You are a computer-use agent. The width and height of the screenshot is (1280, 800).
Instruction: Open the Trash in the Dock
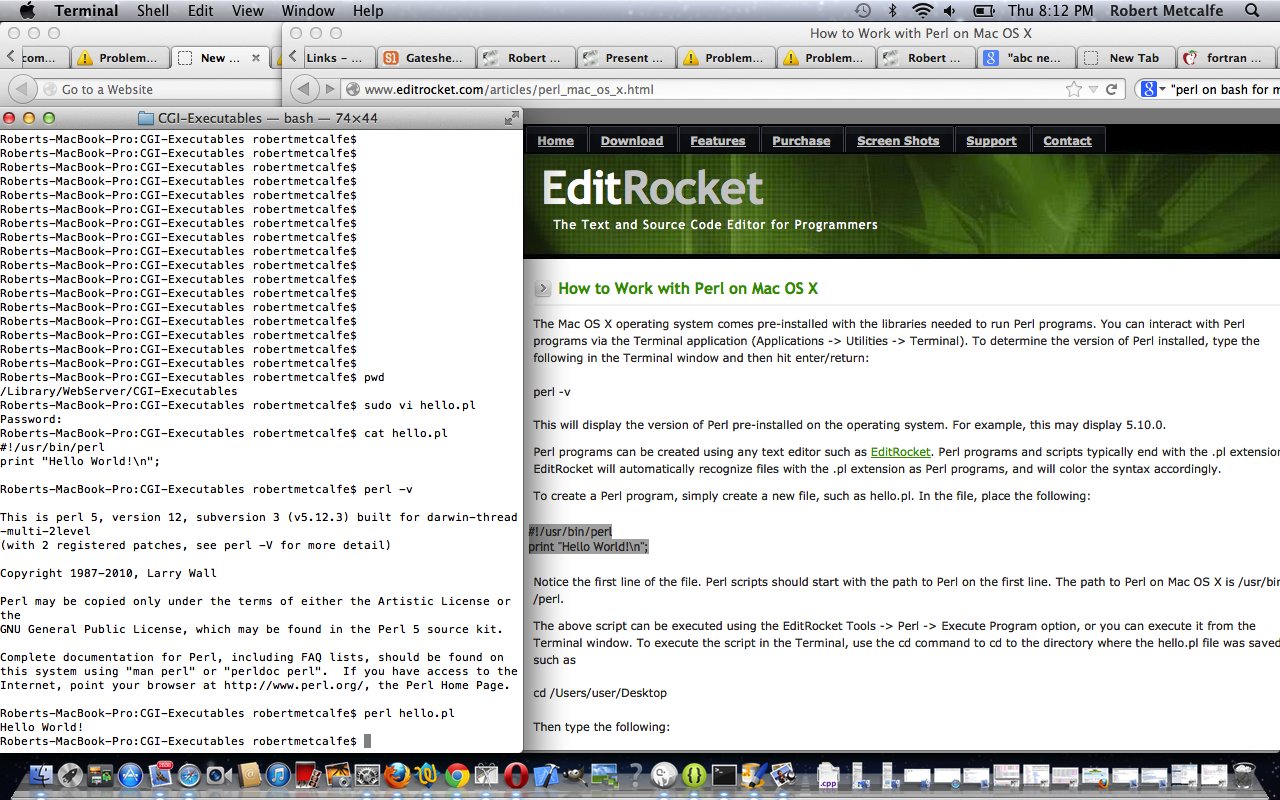(x=1243, y=776)
